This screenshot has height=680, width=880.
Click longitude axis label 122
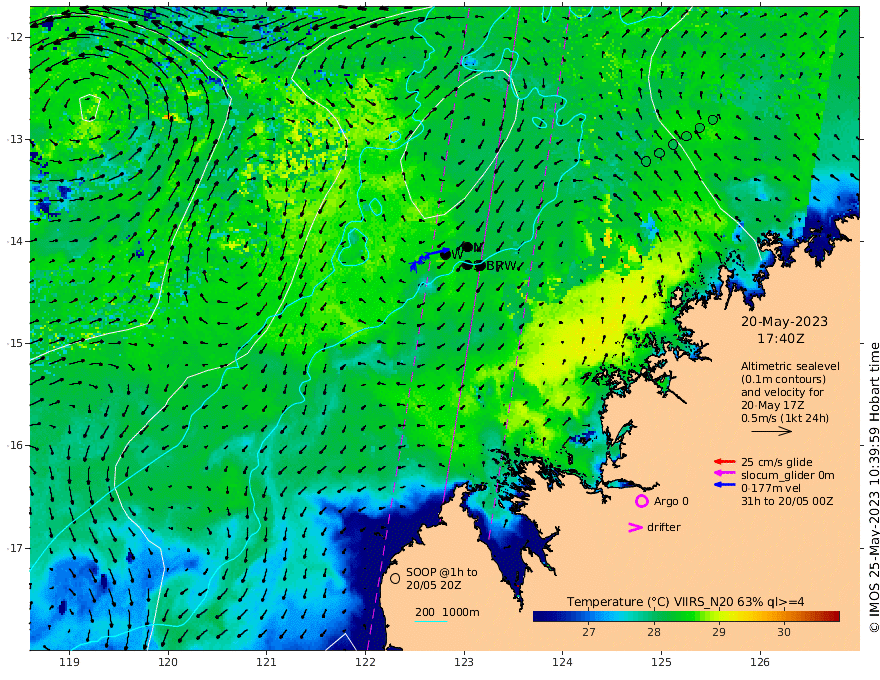pyautogui.click(x=365, y=663)
